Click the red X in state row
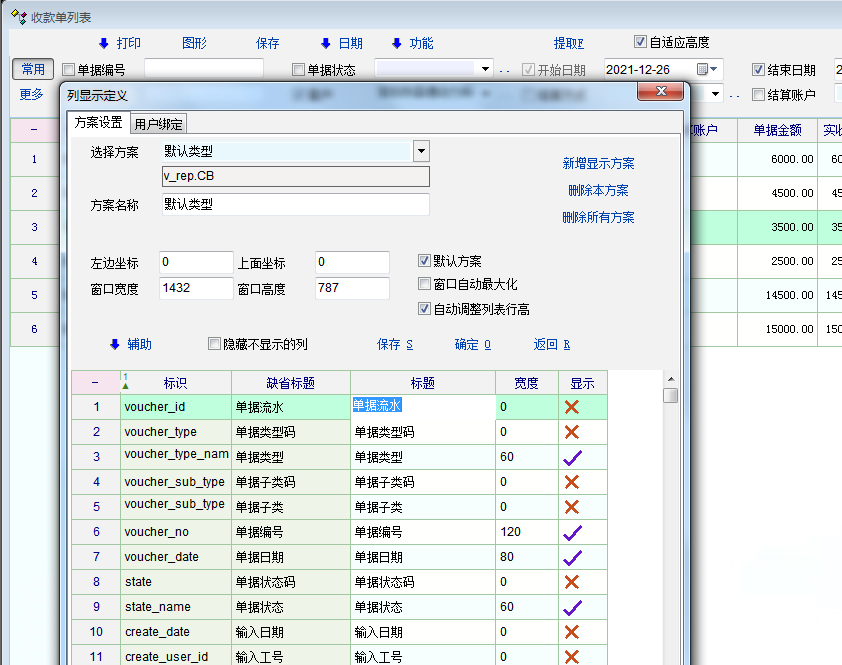Screen dimensions: 842x665 coord(572,582)
